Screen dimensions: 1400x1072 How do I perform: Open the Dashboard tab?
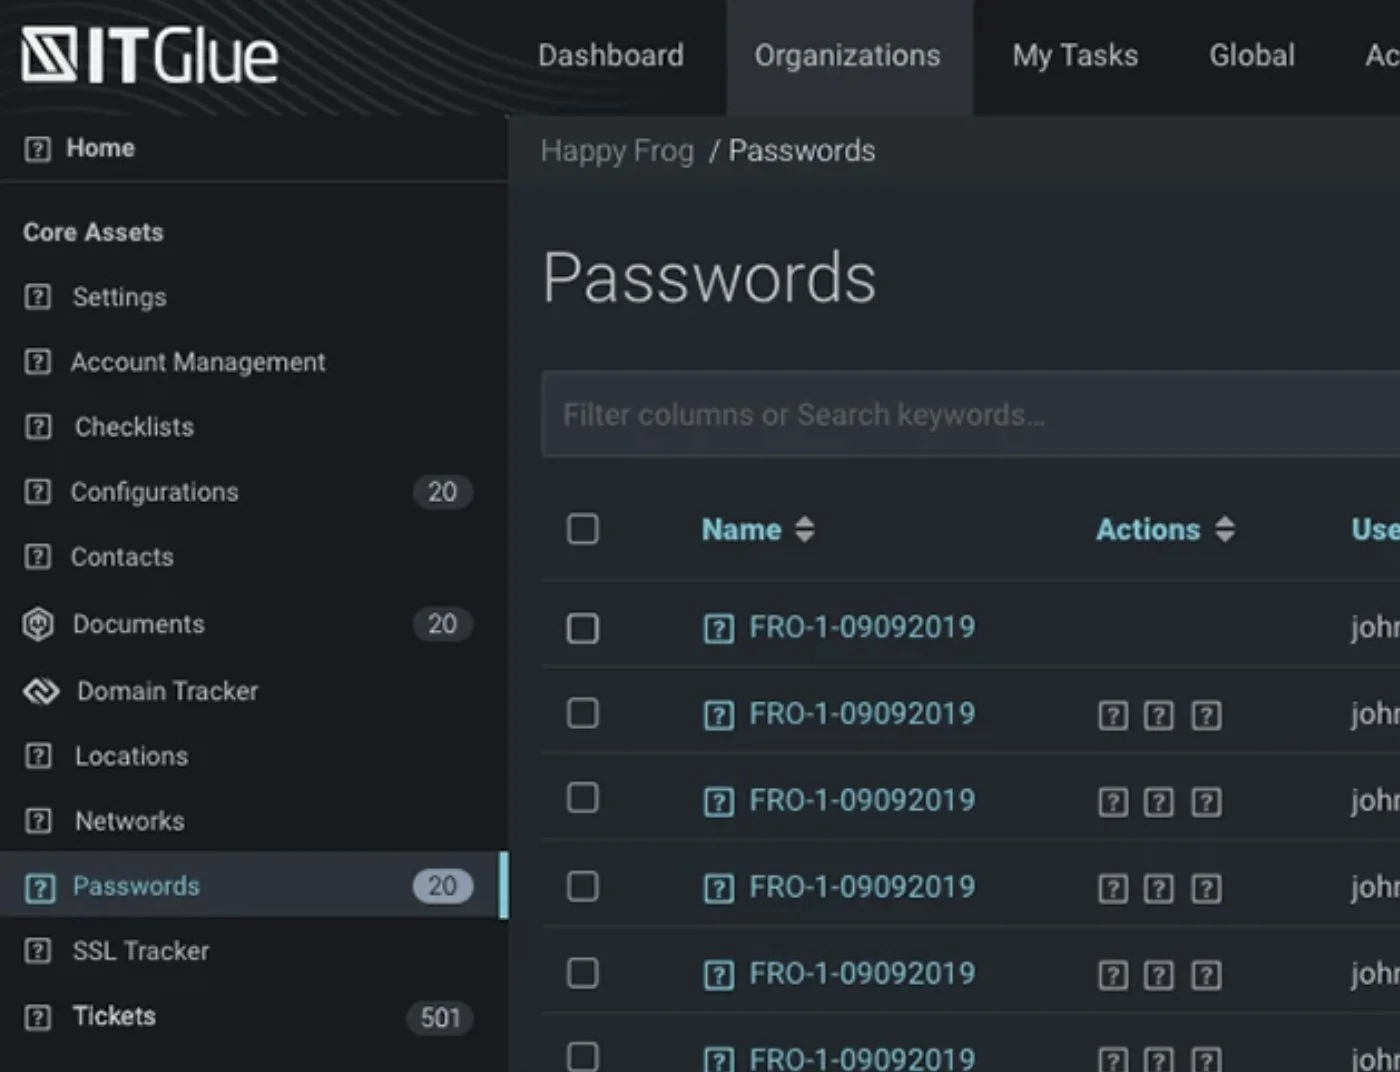(x=611, y=56)
